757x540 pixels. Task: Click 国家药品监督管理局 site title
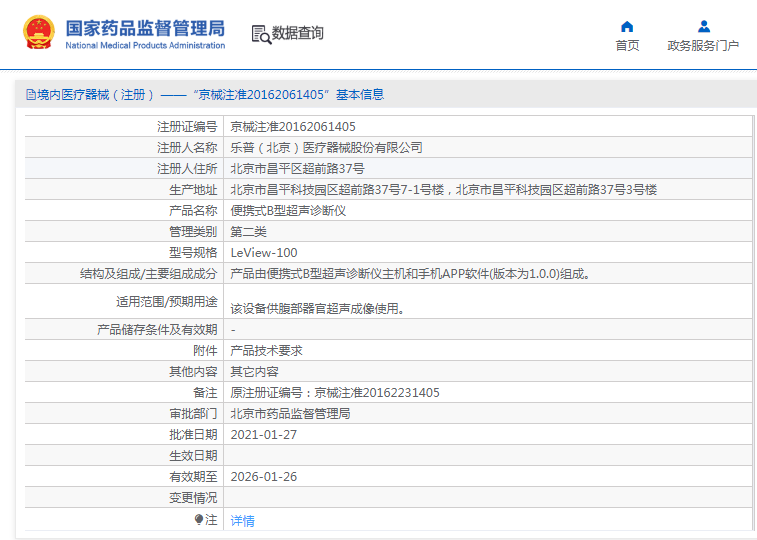pos(145,28)
